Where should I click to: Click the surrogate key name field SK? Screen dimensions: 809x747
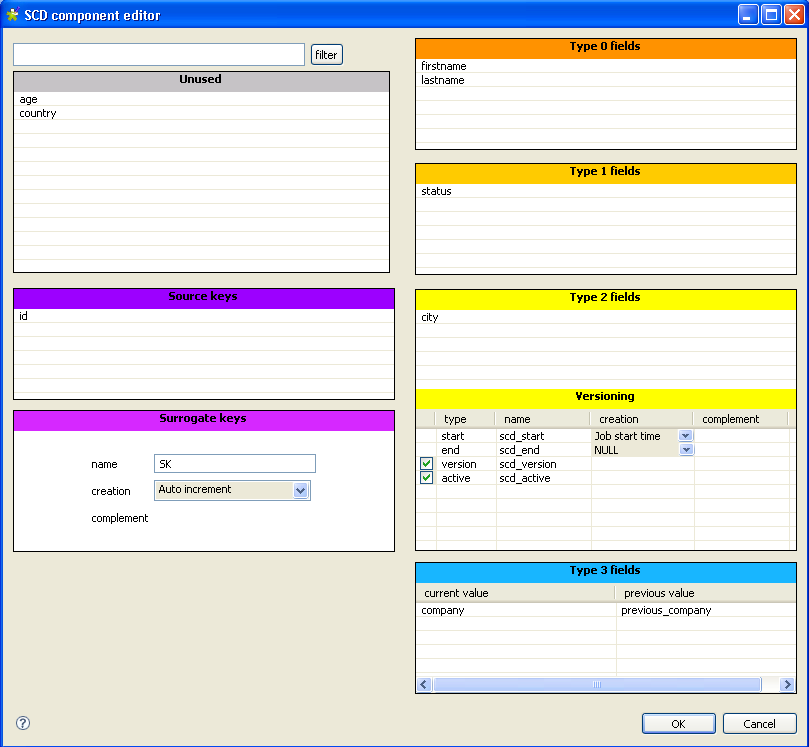[x=235, y=464]
